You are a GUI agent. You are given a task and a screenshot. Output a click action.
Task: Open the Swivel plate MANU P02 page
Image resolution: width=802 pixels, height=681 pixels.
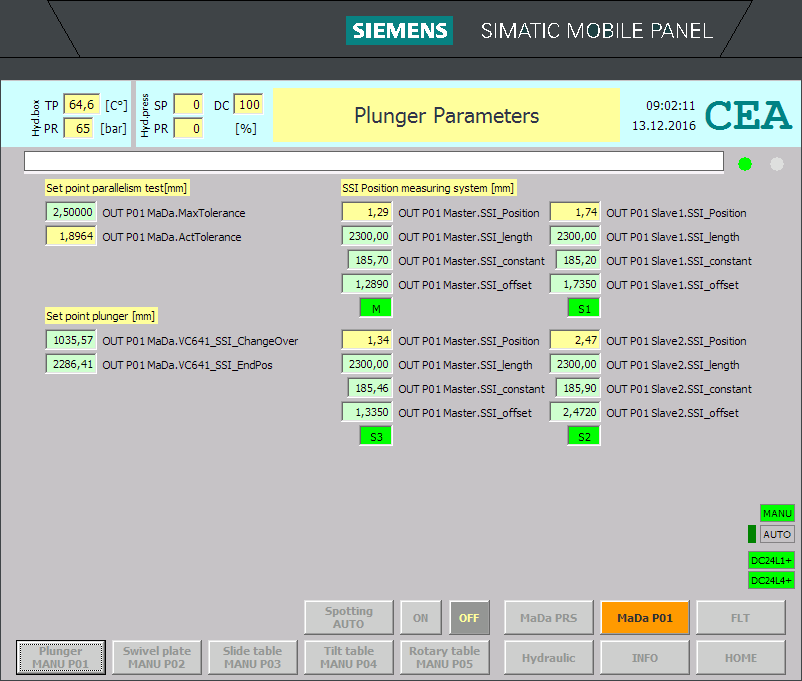tap(156, 658)
